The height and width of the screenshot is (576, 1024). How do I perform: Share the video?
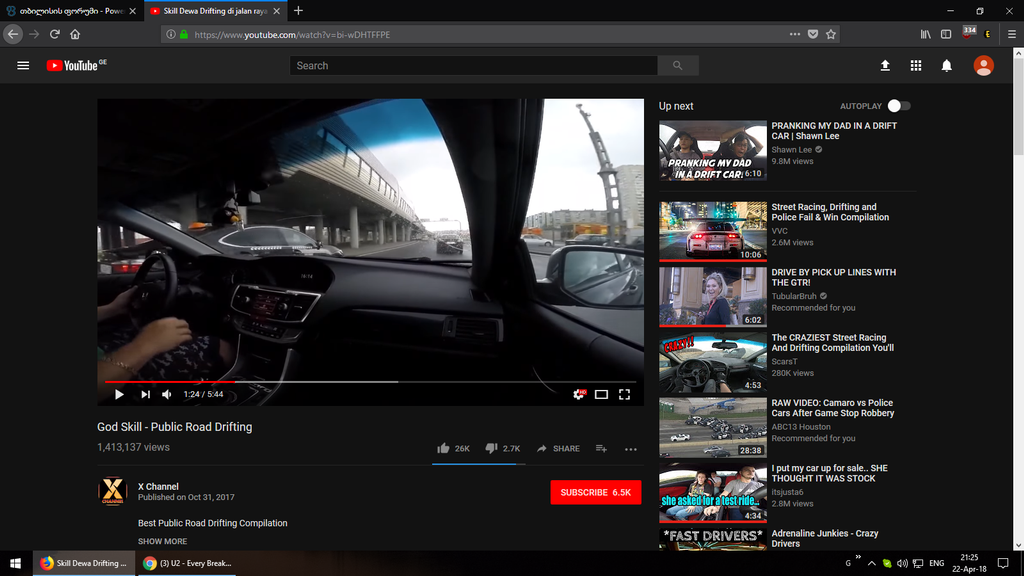pos(558,449)
